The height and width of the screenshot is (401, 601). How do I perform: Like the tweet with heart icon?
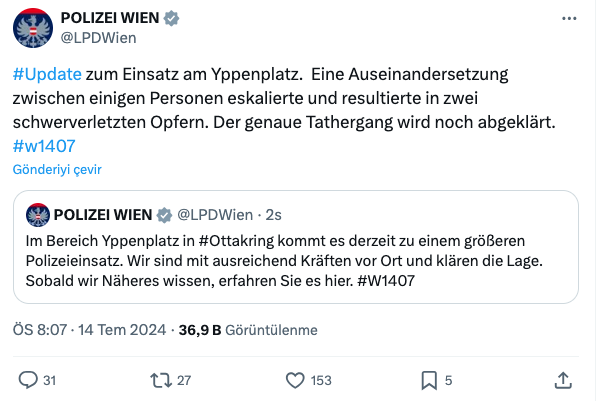click(x=295, y=380)
